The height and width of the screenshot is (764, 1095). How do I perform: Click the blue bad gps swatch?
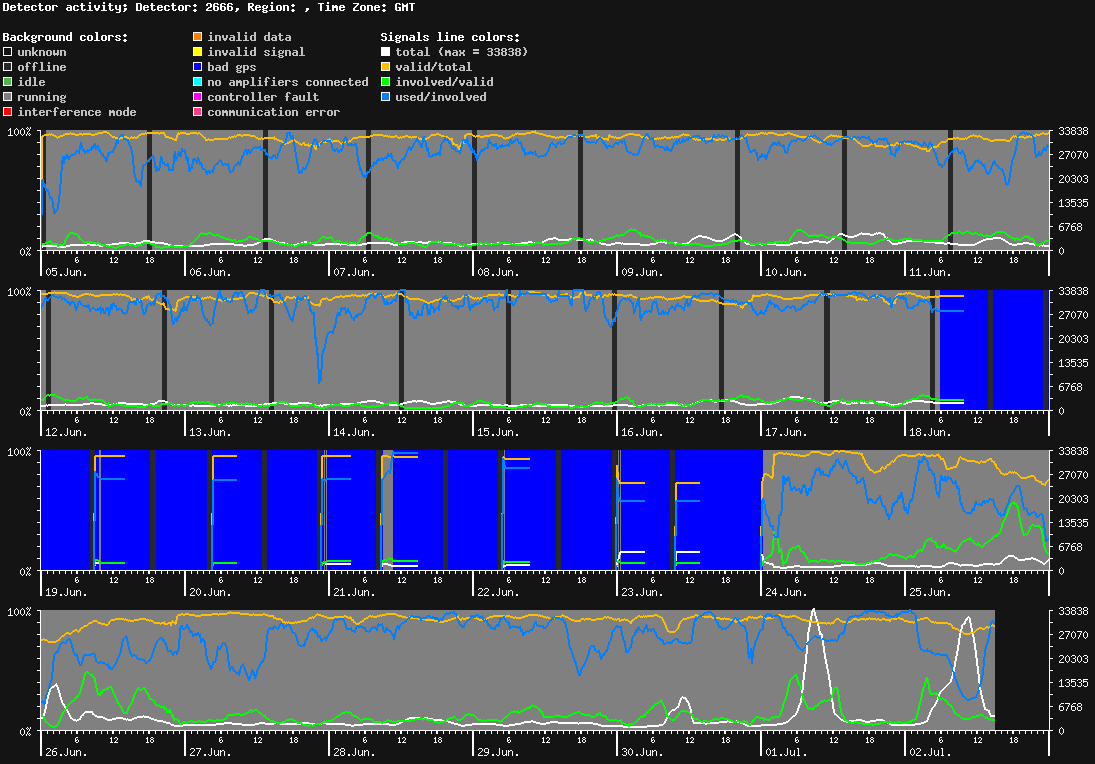(x=198, y=67)
